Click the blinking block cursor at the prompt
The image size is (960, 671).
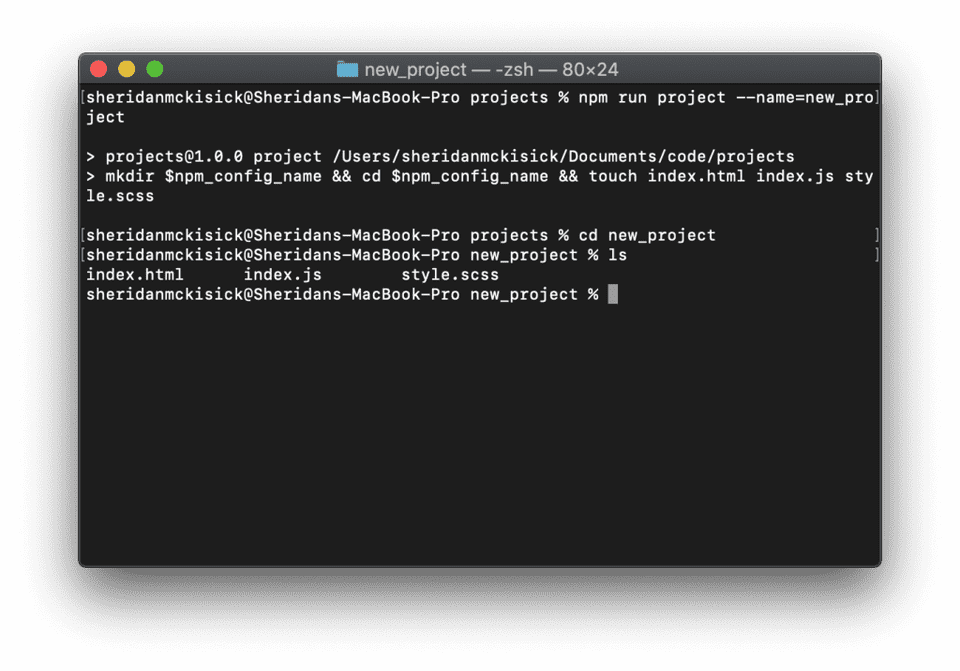(611, 294)
